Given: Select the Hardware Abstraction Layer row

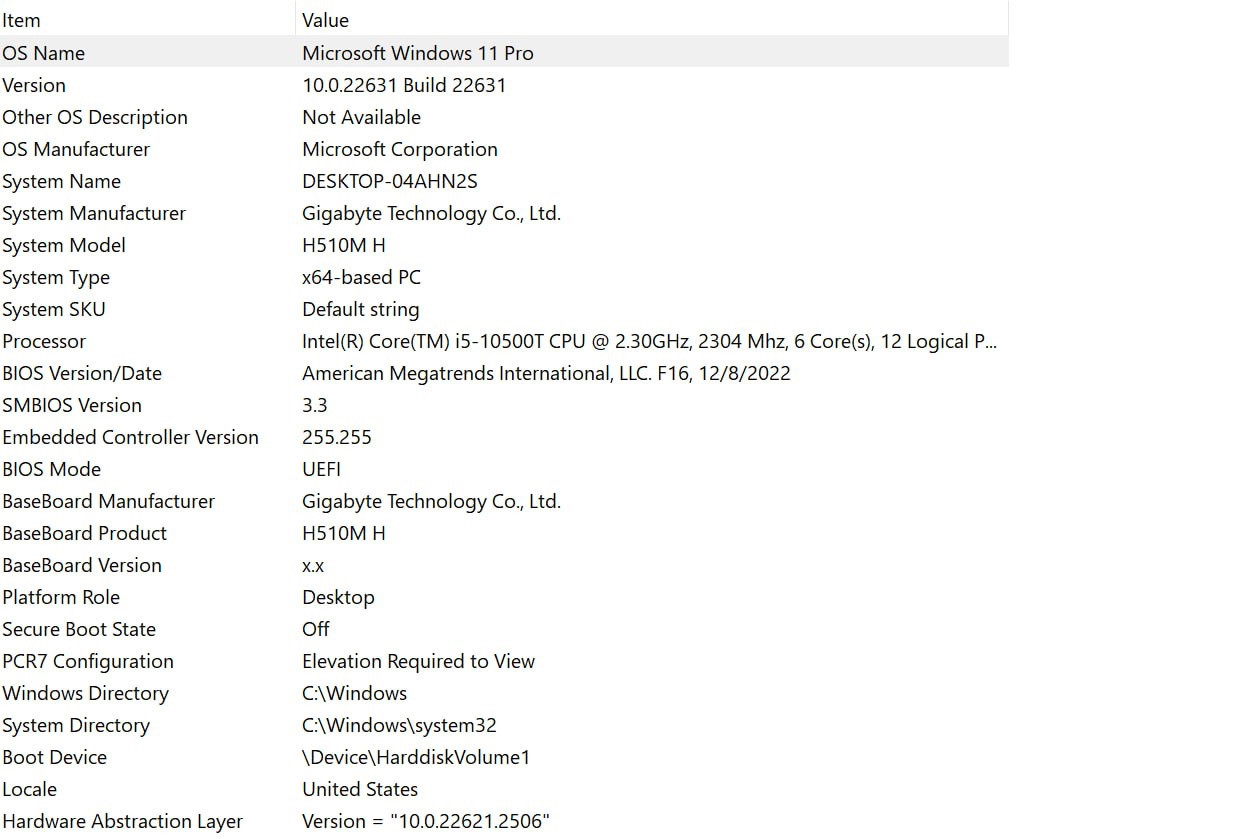Looking at the screenshot, I should [122, 821].
